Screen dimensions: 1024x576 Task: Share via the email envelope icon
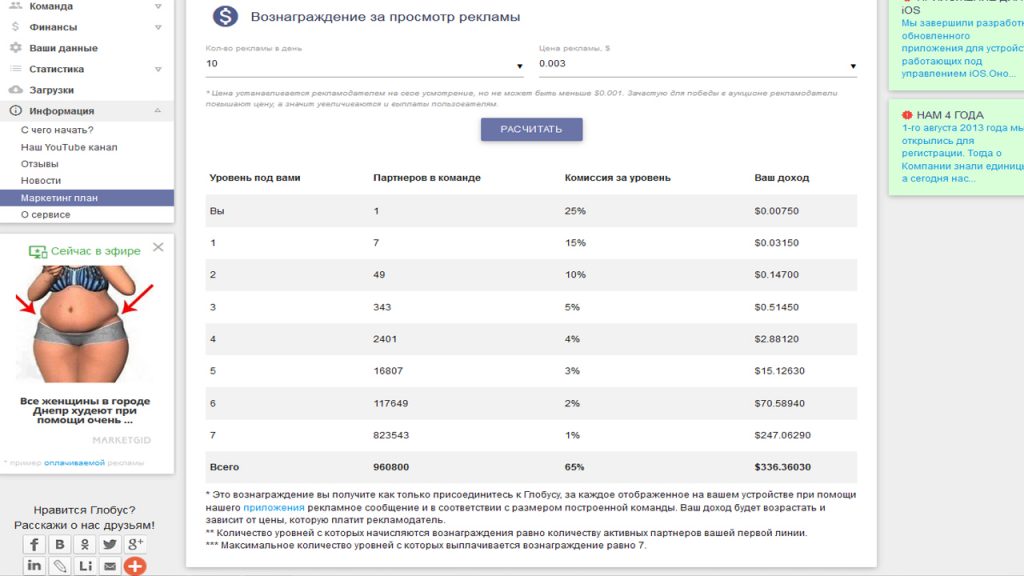click(110, 566)
